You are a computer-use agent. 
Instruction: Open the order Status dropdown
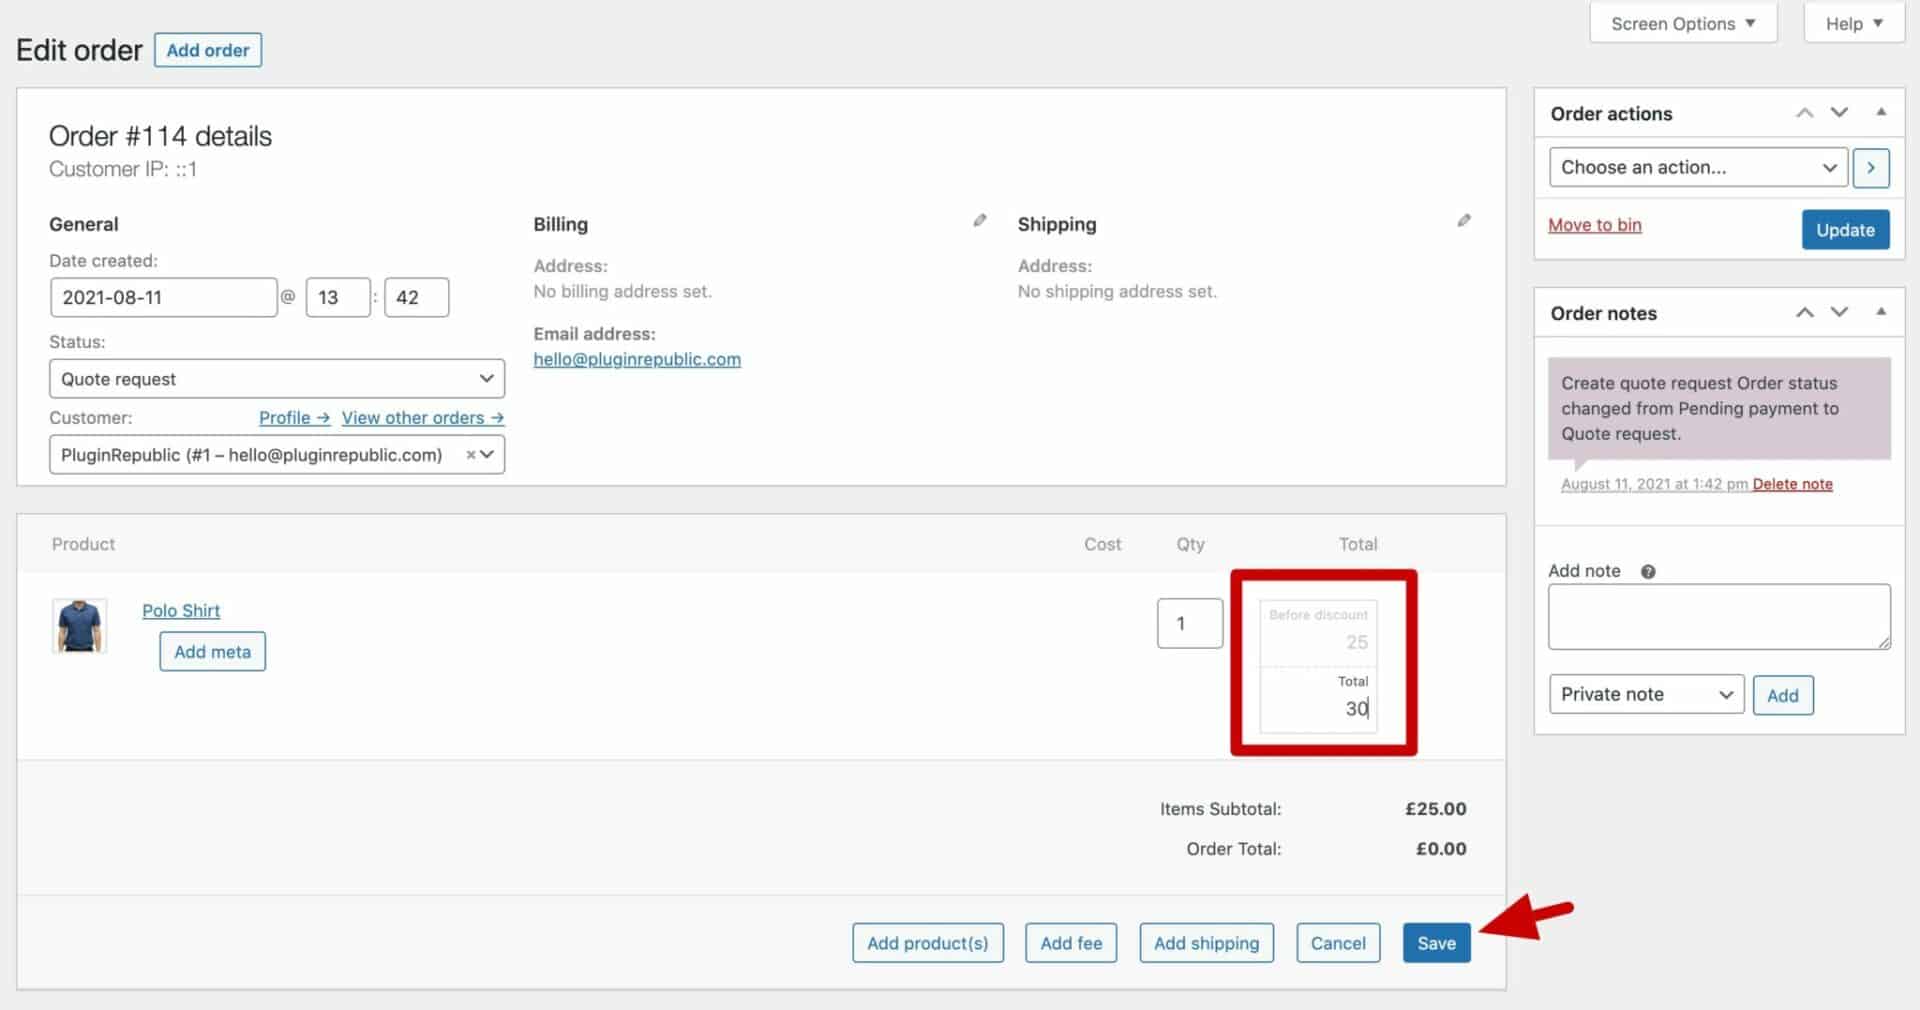(276, 378)
